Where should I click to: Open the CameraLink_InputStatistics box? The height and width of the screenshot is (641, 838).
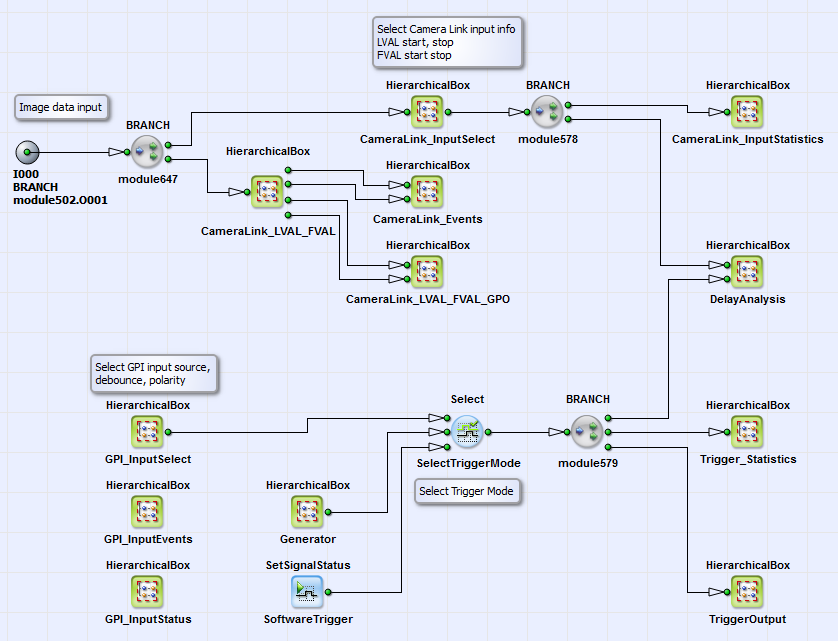tap(747, 113)
